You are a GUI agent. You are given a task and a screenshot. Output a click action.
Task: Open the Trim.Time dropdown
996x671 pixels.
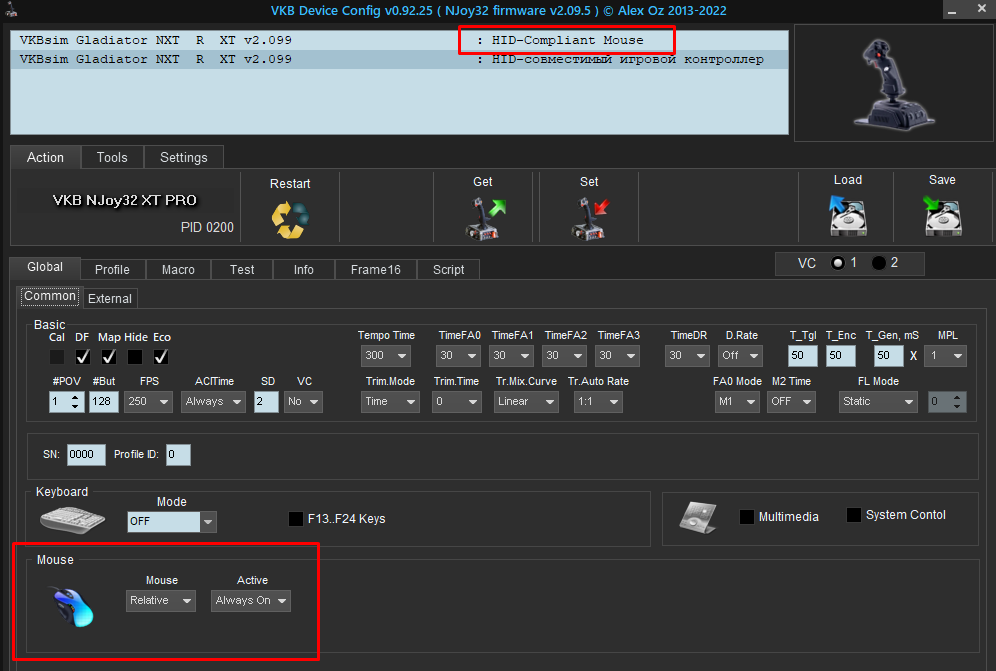[x=456, y=402]
